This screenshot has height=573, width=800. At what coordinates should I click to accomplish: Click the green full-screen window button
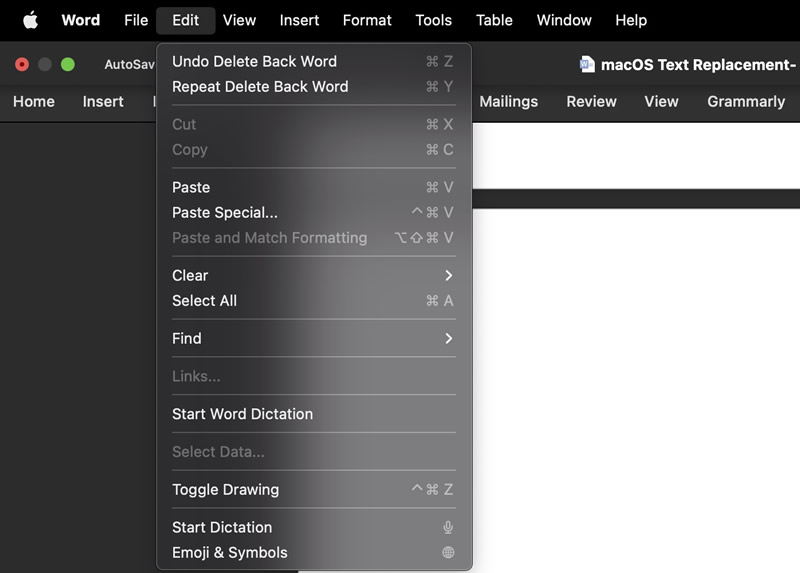[68, 64]
